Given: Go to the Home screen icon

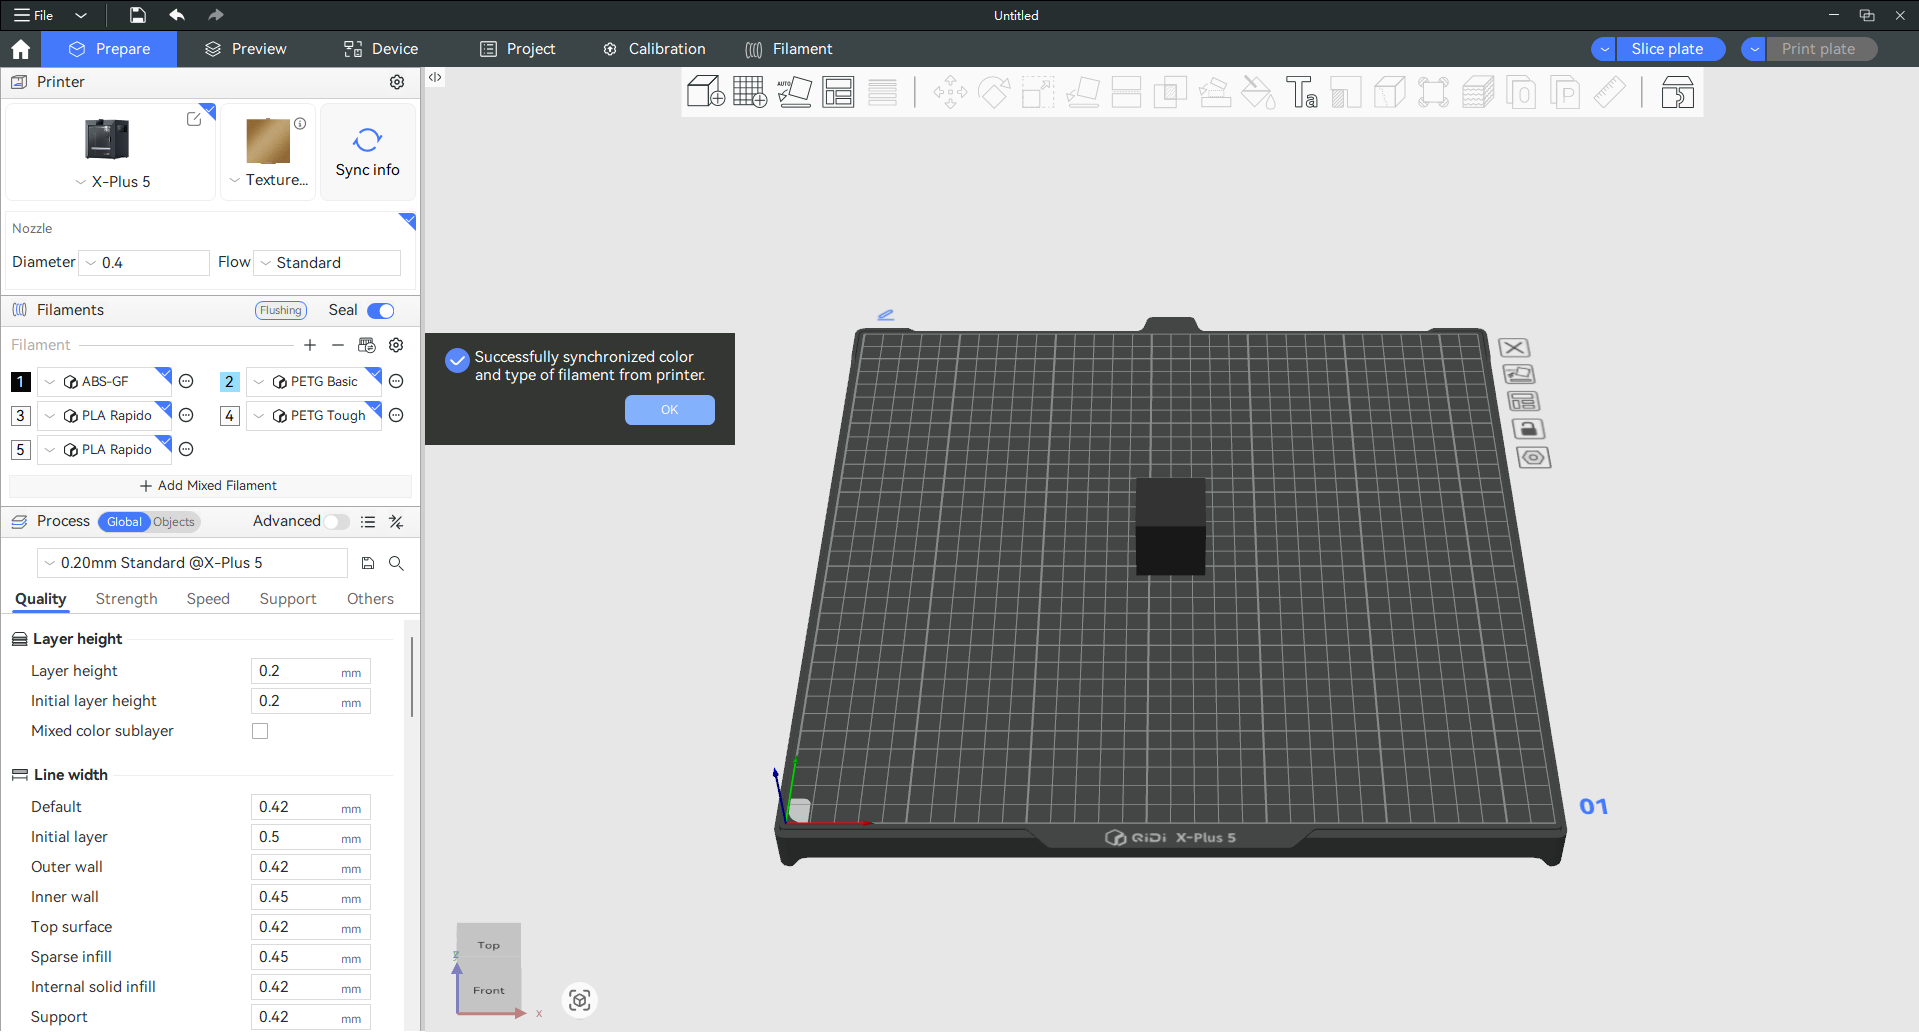Looking at the screenshot, I should point(20,49).
